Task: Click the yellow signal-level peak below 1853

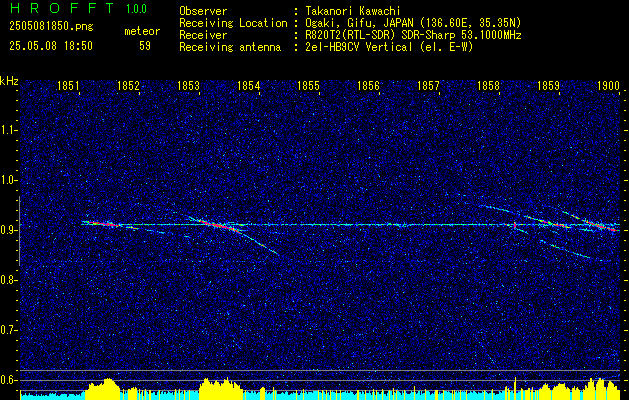Action: point(221,389)
